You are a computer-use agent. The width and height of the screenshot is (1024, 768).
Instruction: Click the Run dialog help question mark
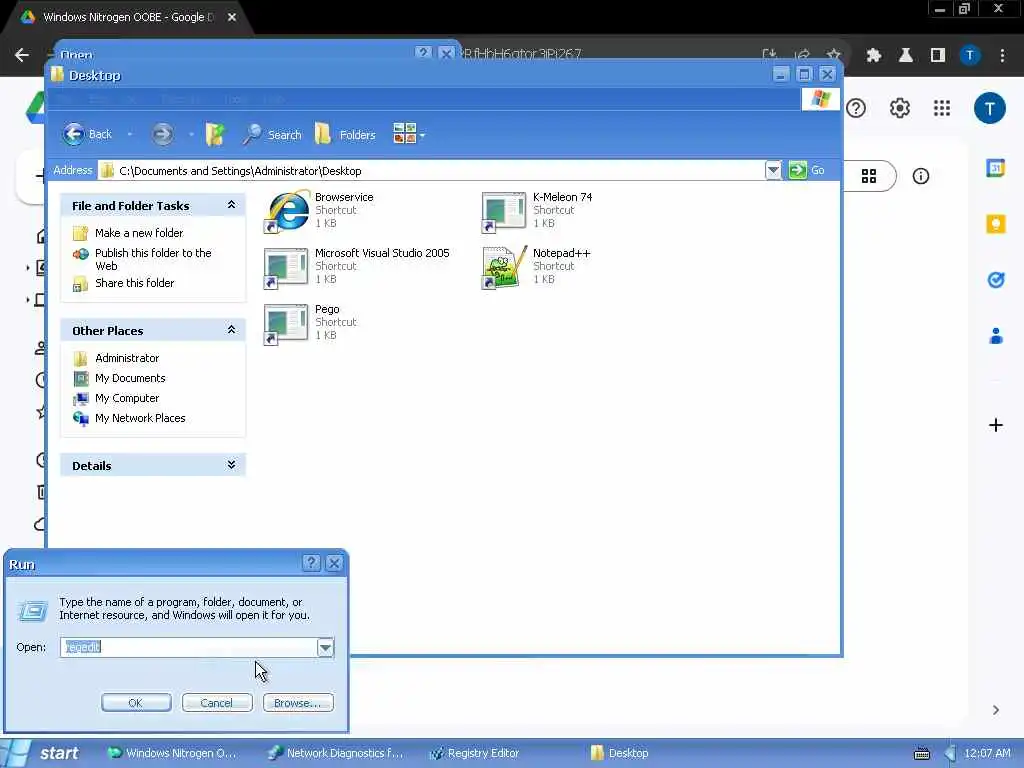click(x=312, y=563)
